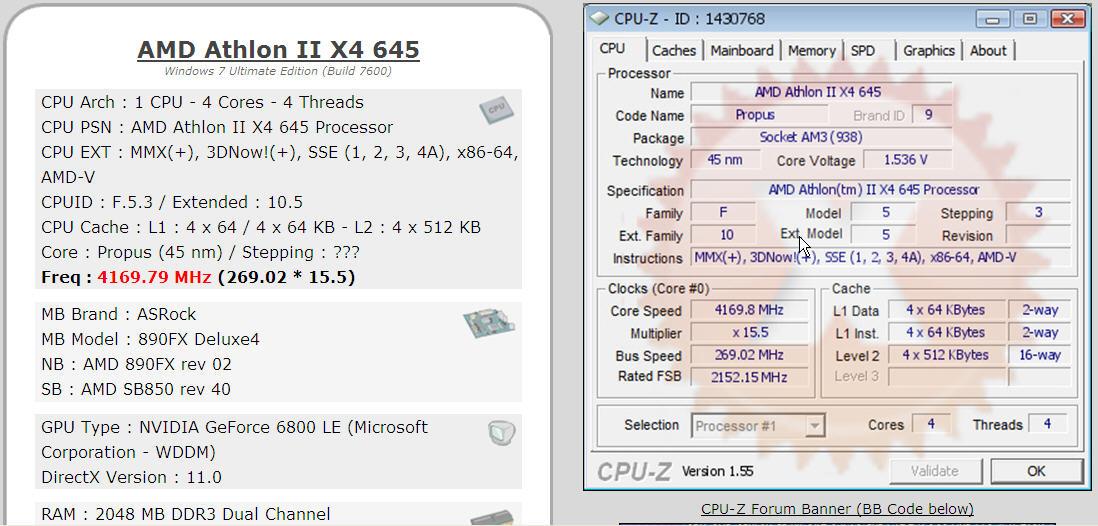Click the monitor icon beside GPU Type
This screenshot has width=1098, height=526.
coord(501,432)
